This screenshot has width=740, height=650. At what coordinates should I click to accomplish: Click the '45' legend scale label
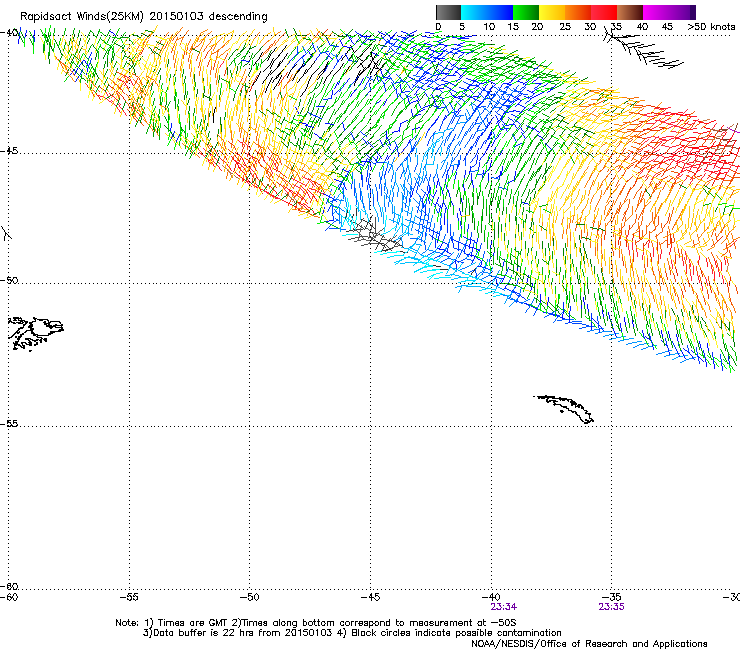667,27
